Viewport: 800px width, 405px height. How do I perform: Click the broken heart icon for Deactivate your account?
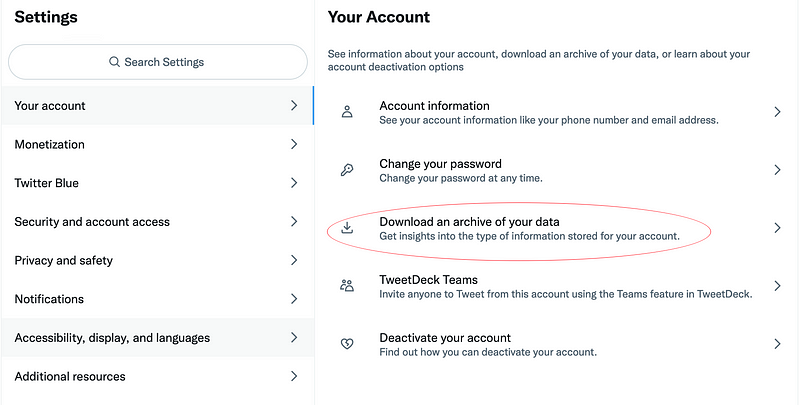(347, 344)
